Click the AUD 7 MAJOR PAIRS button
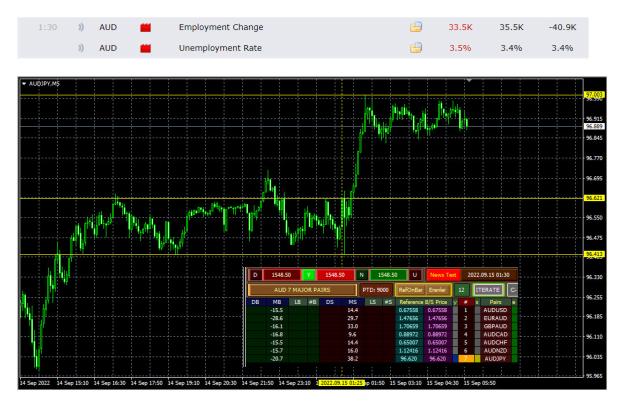Viewport: 625px width, 408px height. pos(302,290)
